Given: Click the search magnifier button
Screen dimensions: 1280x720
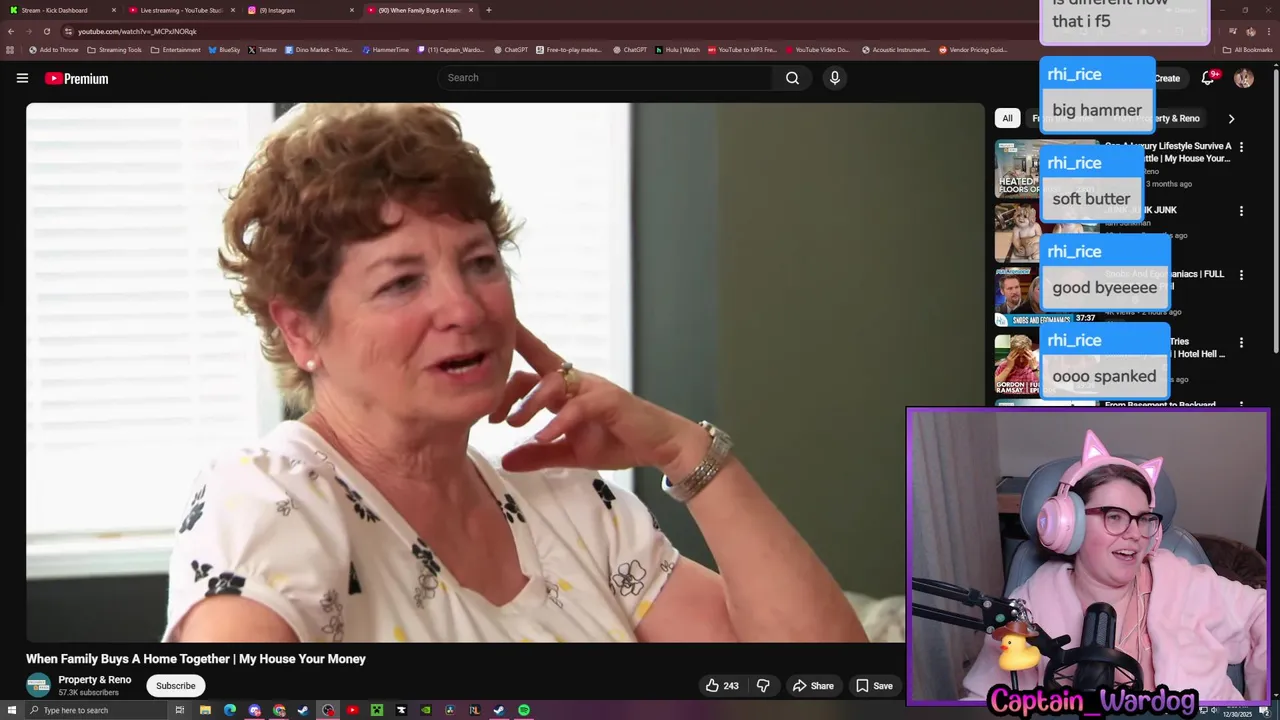Looking at the screenshot, I should tap(792, 78).
